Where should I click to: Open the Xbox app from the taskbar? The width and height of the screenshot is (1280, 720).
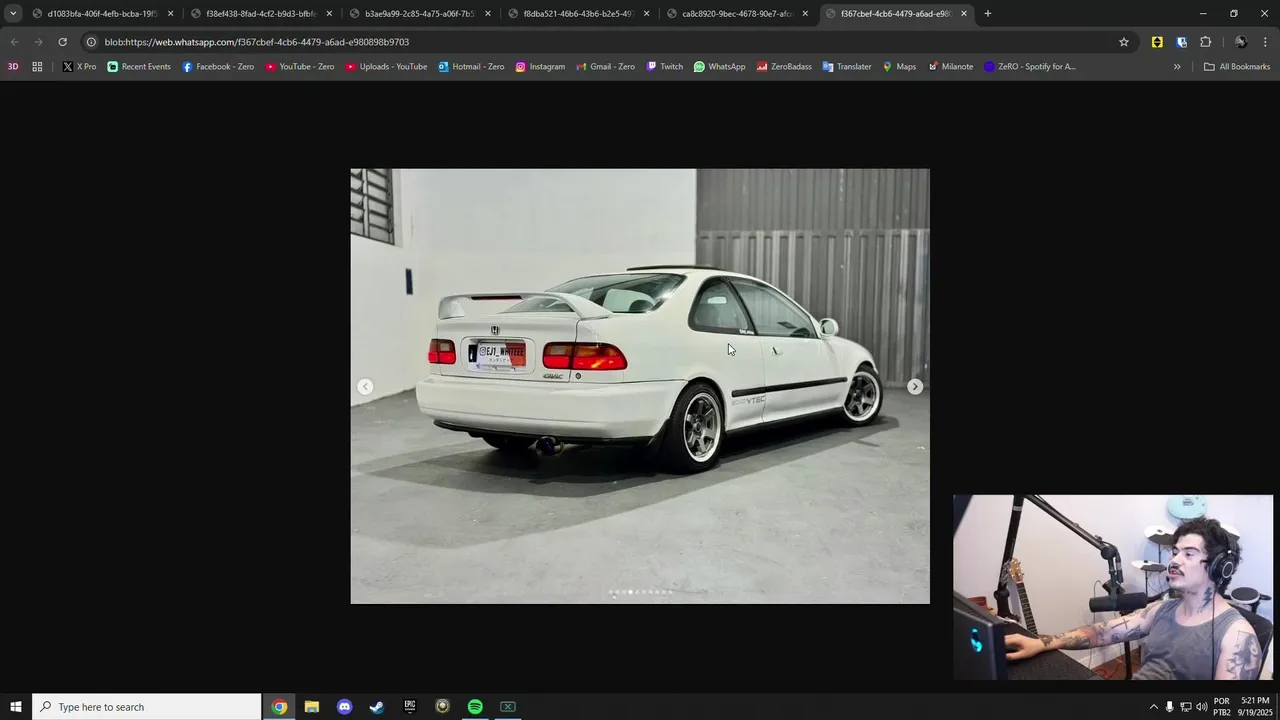click(508, 707)
